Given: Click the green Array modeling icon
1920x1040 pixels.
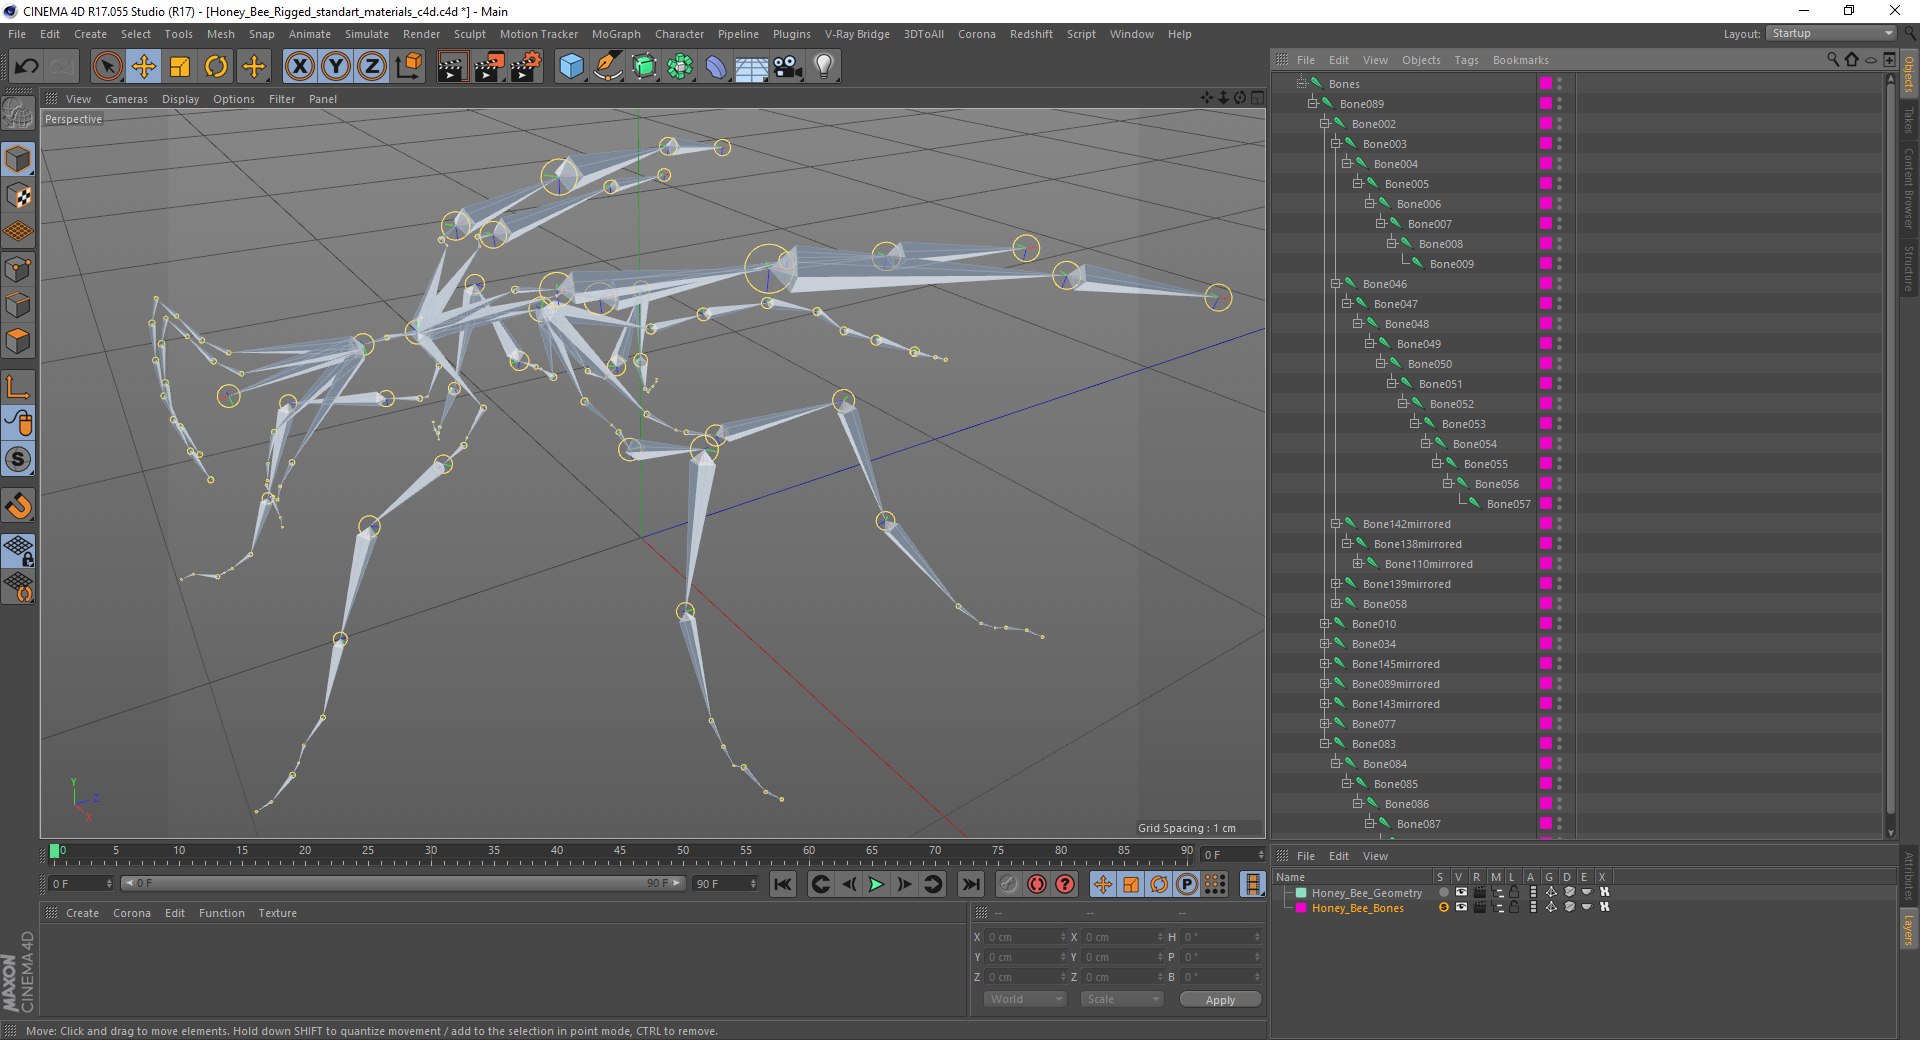Looking at the screenshot, I should pos(681,67).
